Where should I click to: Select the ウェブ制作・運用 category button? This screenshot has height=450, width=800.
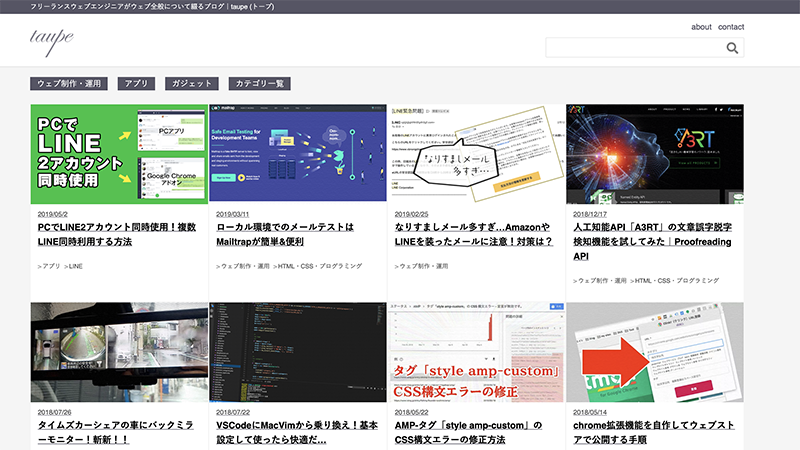pos(69,84)
